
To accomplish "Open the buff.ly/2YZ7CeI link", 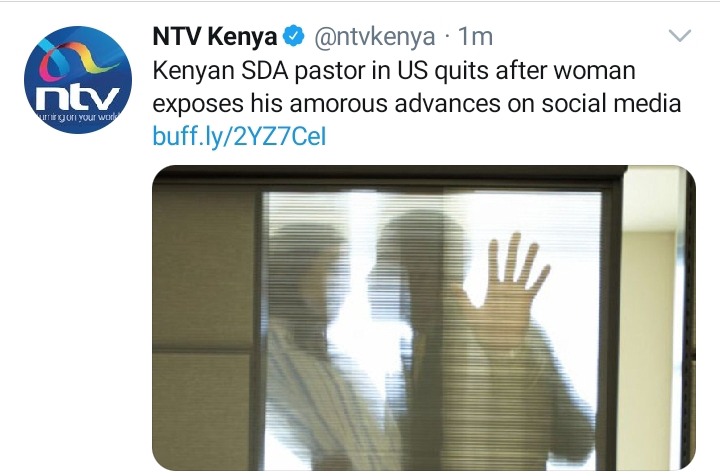I will point(239,136).
